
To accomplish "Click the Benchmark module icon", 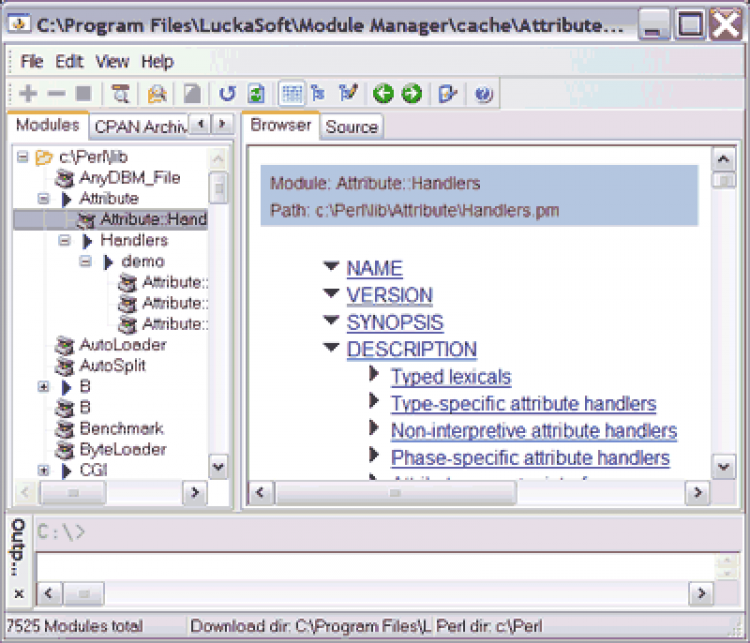I will coord(65,429).
